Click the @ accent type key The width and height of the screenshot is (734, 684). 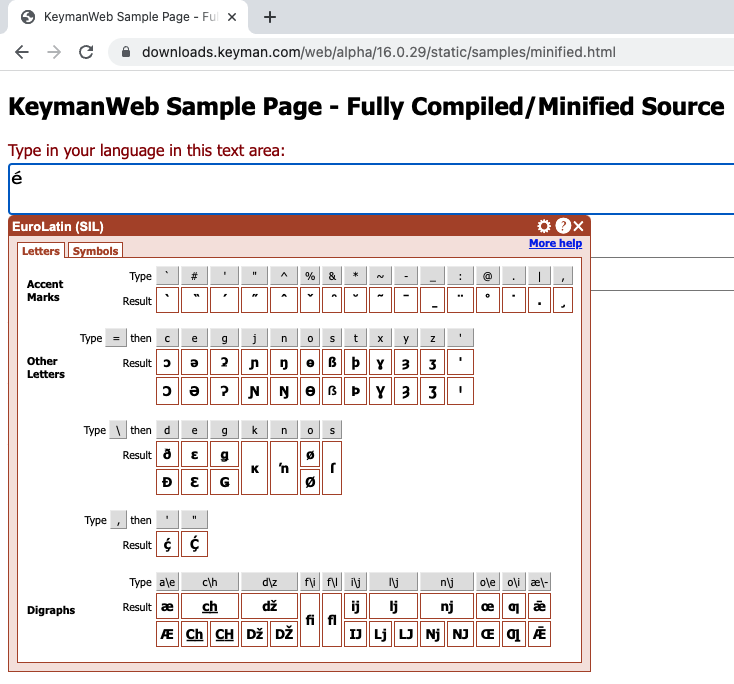click(487, 276)
